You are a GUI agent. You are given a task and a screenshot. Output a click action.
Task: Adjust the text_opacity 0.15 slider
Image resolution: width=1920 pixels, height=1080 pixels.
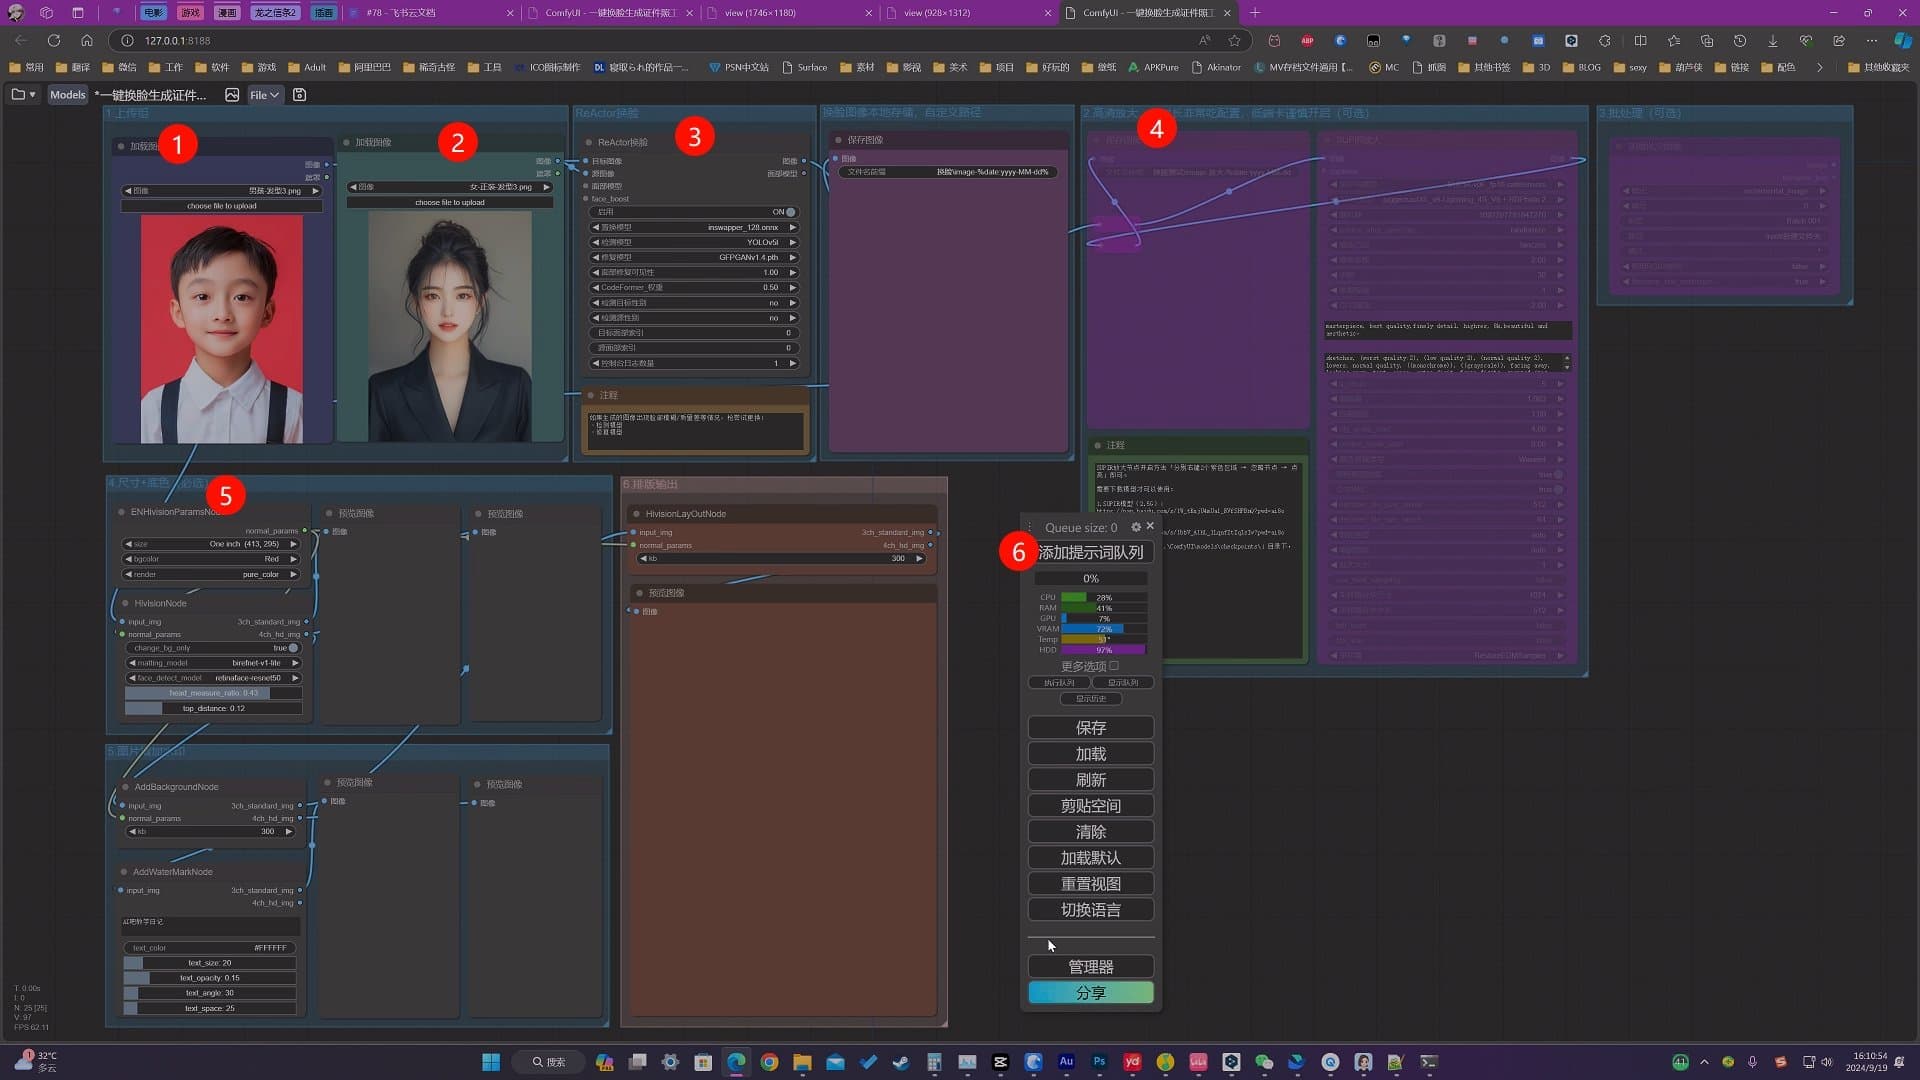pos(210,978)
